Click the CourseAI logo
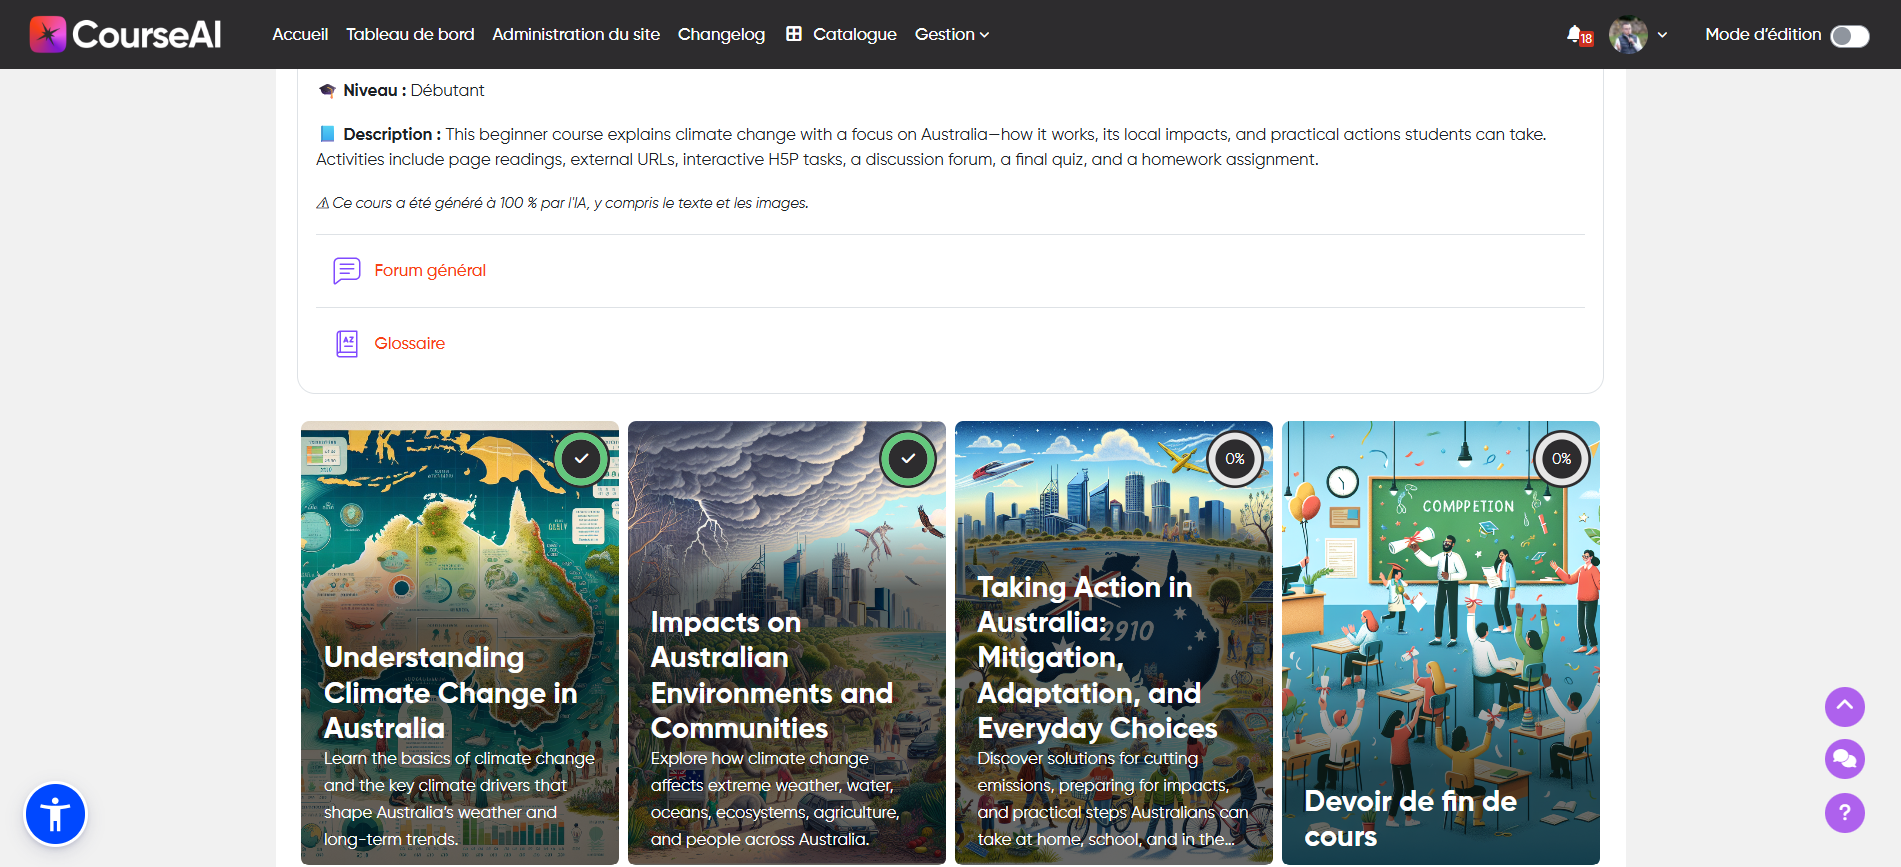1901x867 pixels. pyautogui.click(x=125, y=34)
